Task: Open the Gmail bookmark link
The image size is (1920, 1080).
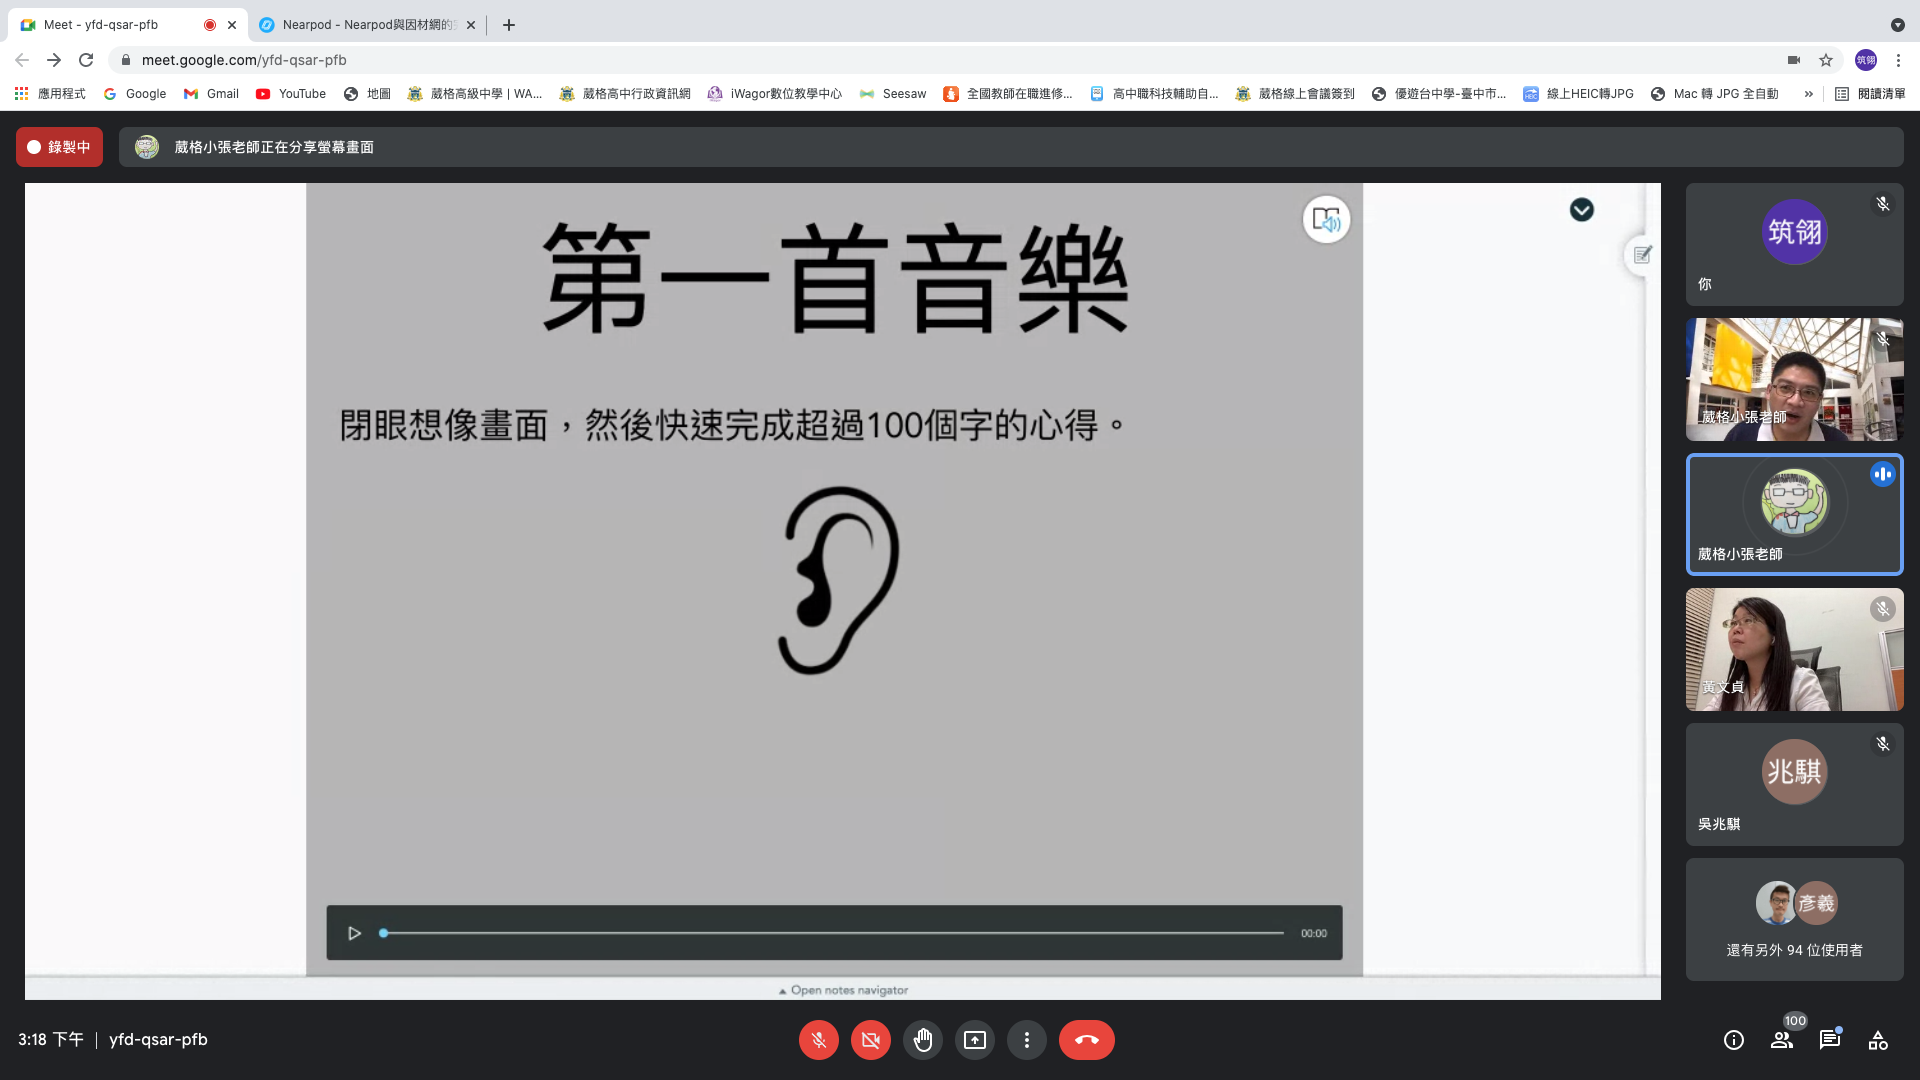Action: [211, 94]
